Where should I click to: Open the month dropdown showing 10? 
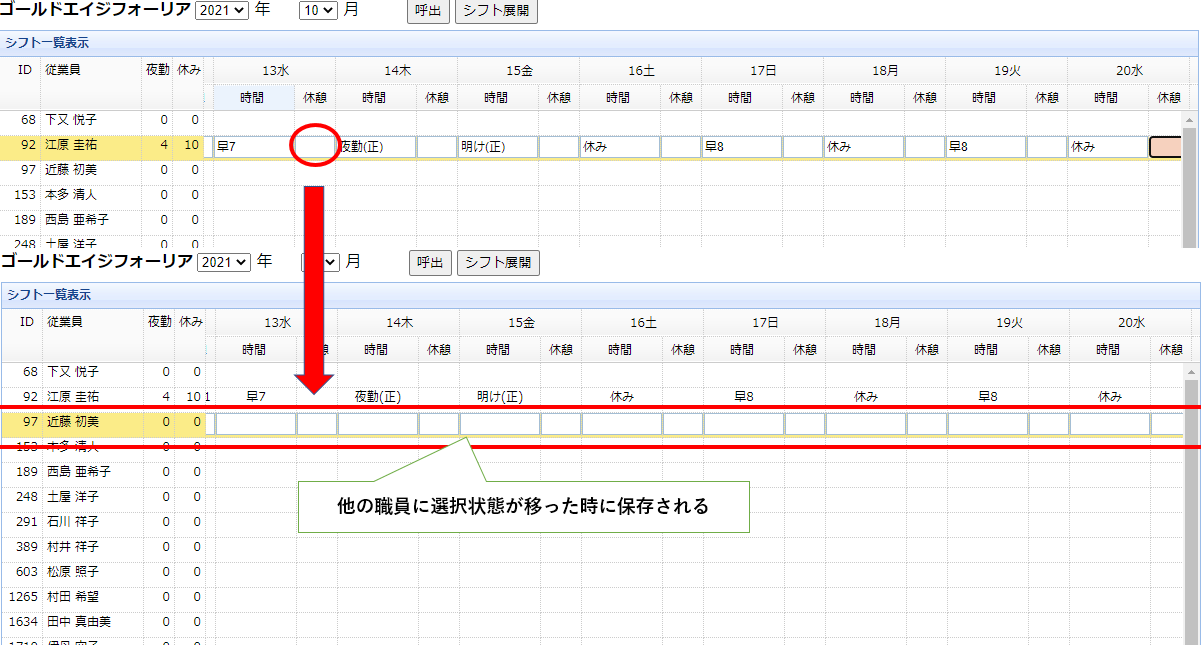pyautogui.click(x=321, y=12)
